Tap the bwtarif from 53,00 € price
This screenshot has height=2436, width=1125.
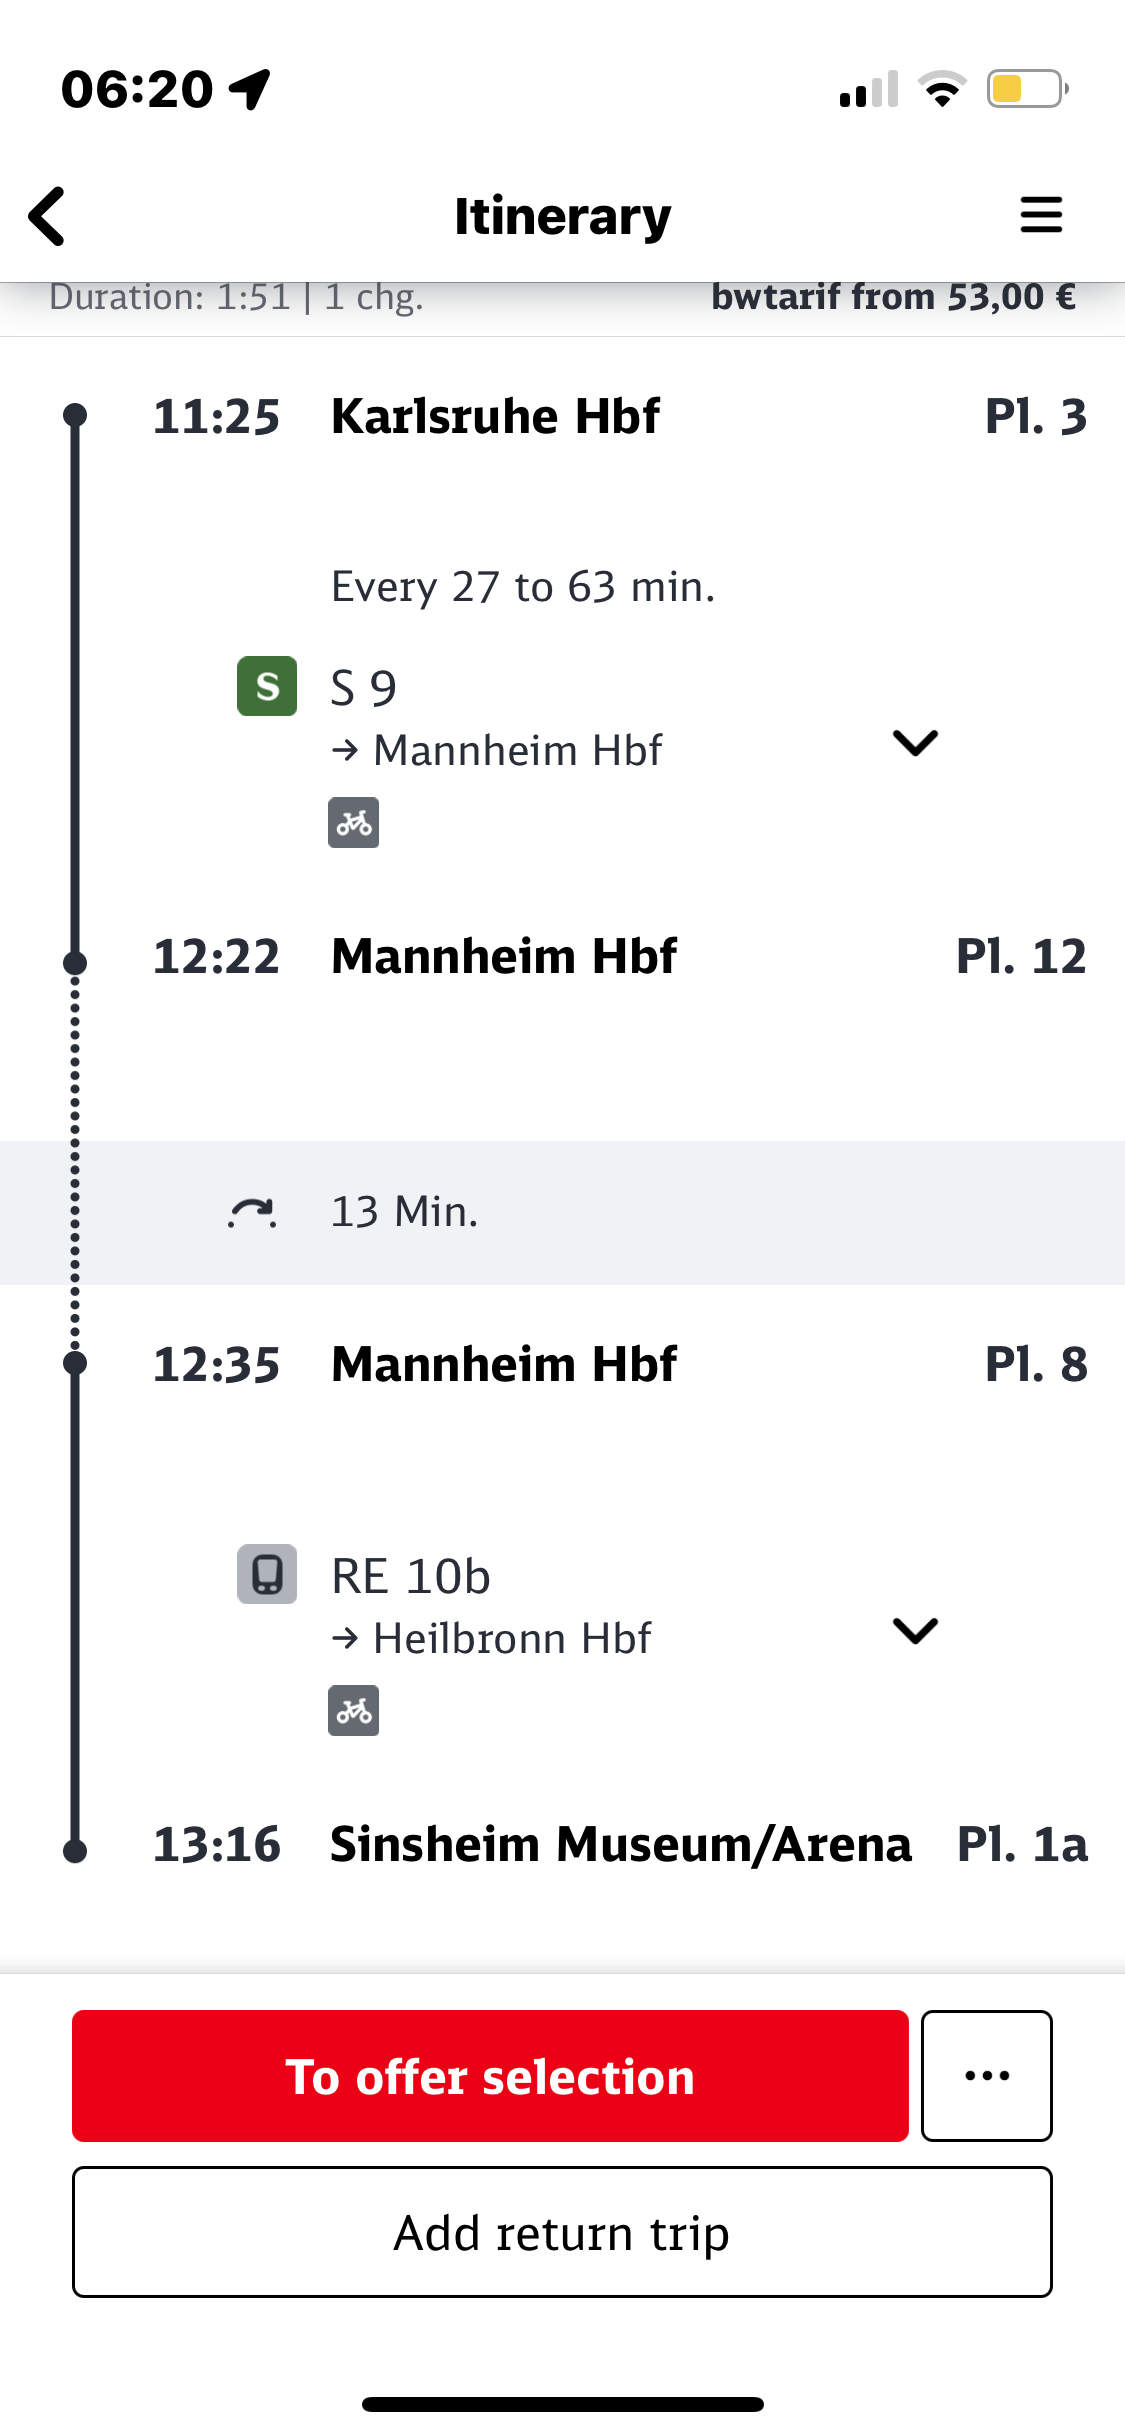892,297
